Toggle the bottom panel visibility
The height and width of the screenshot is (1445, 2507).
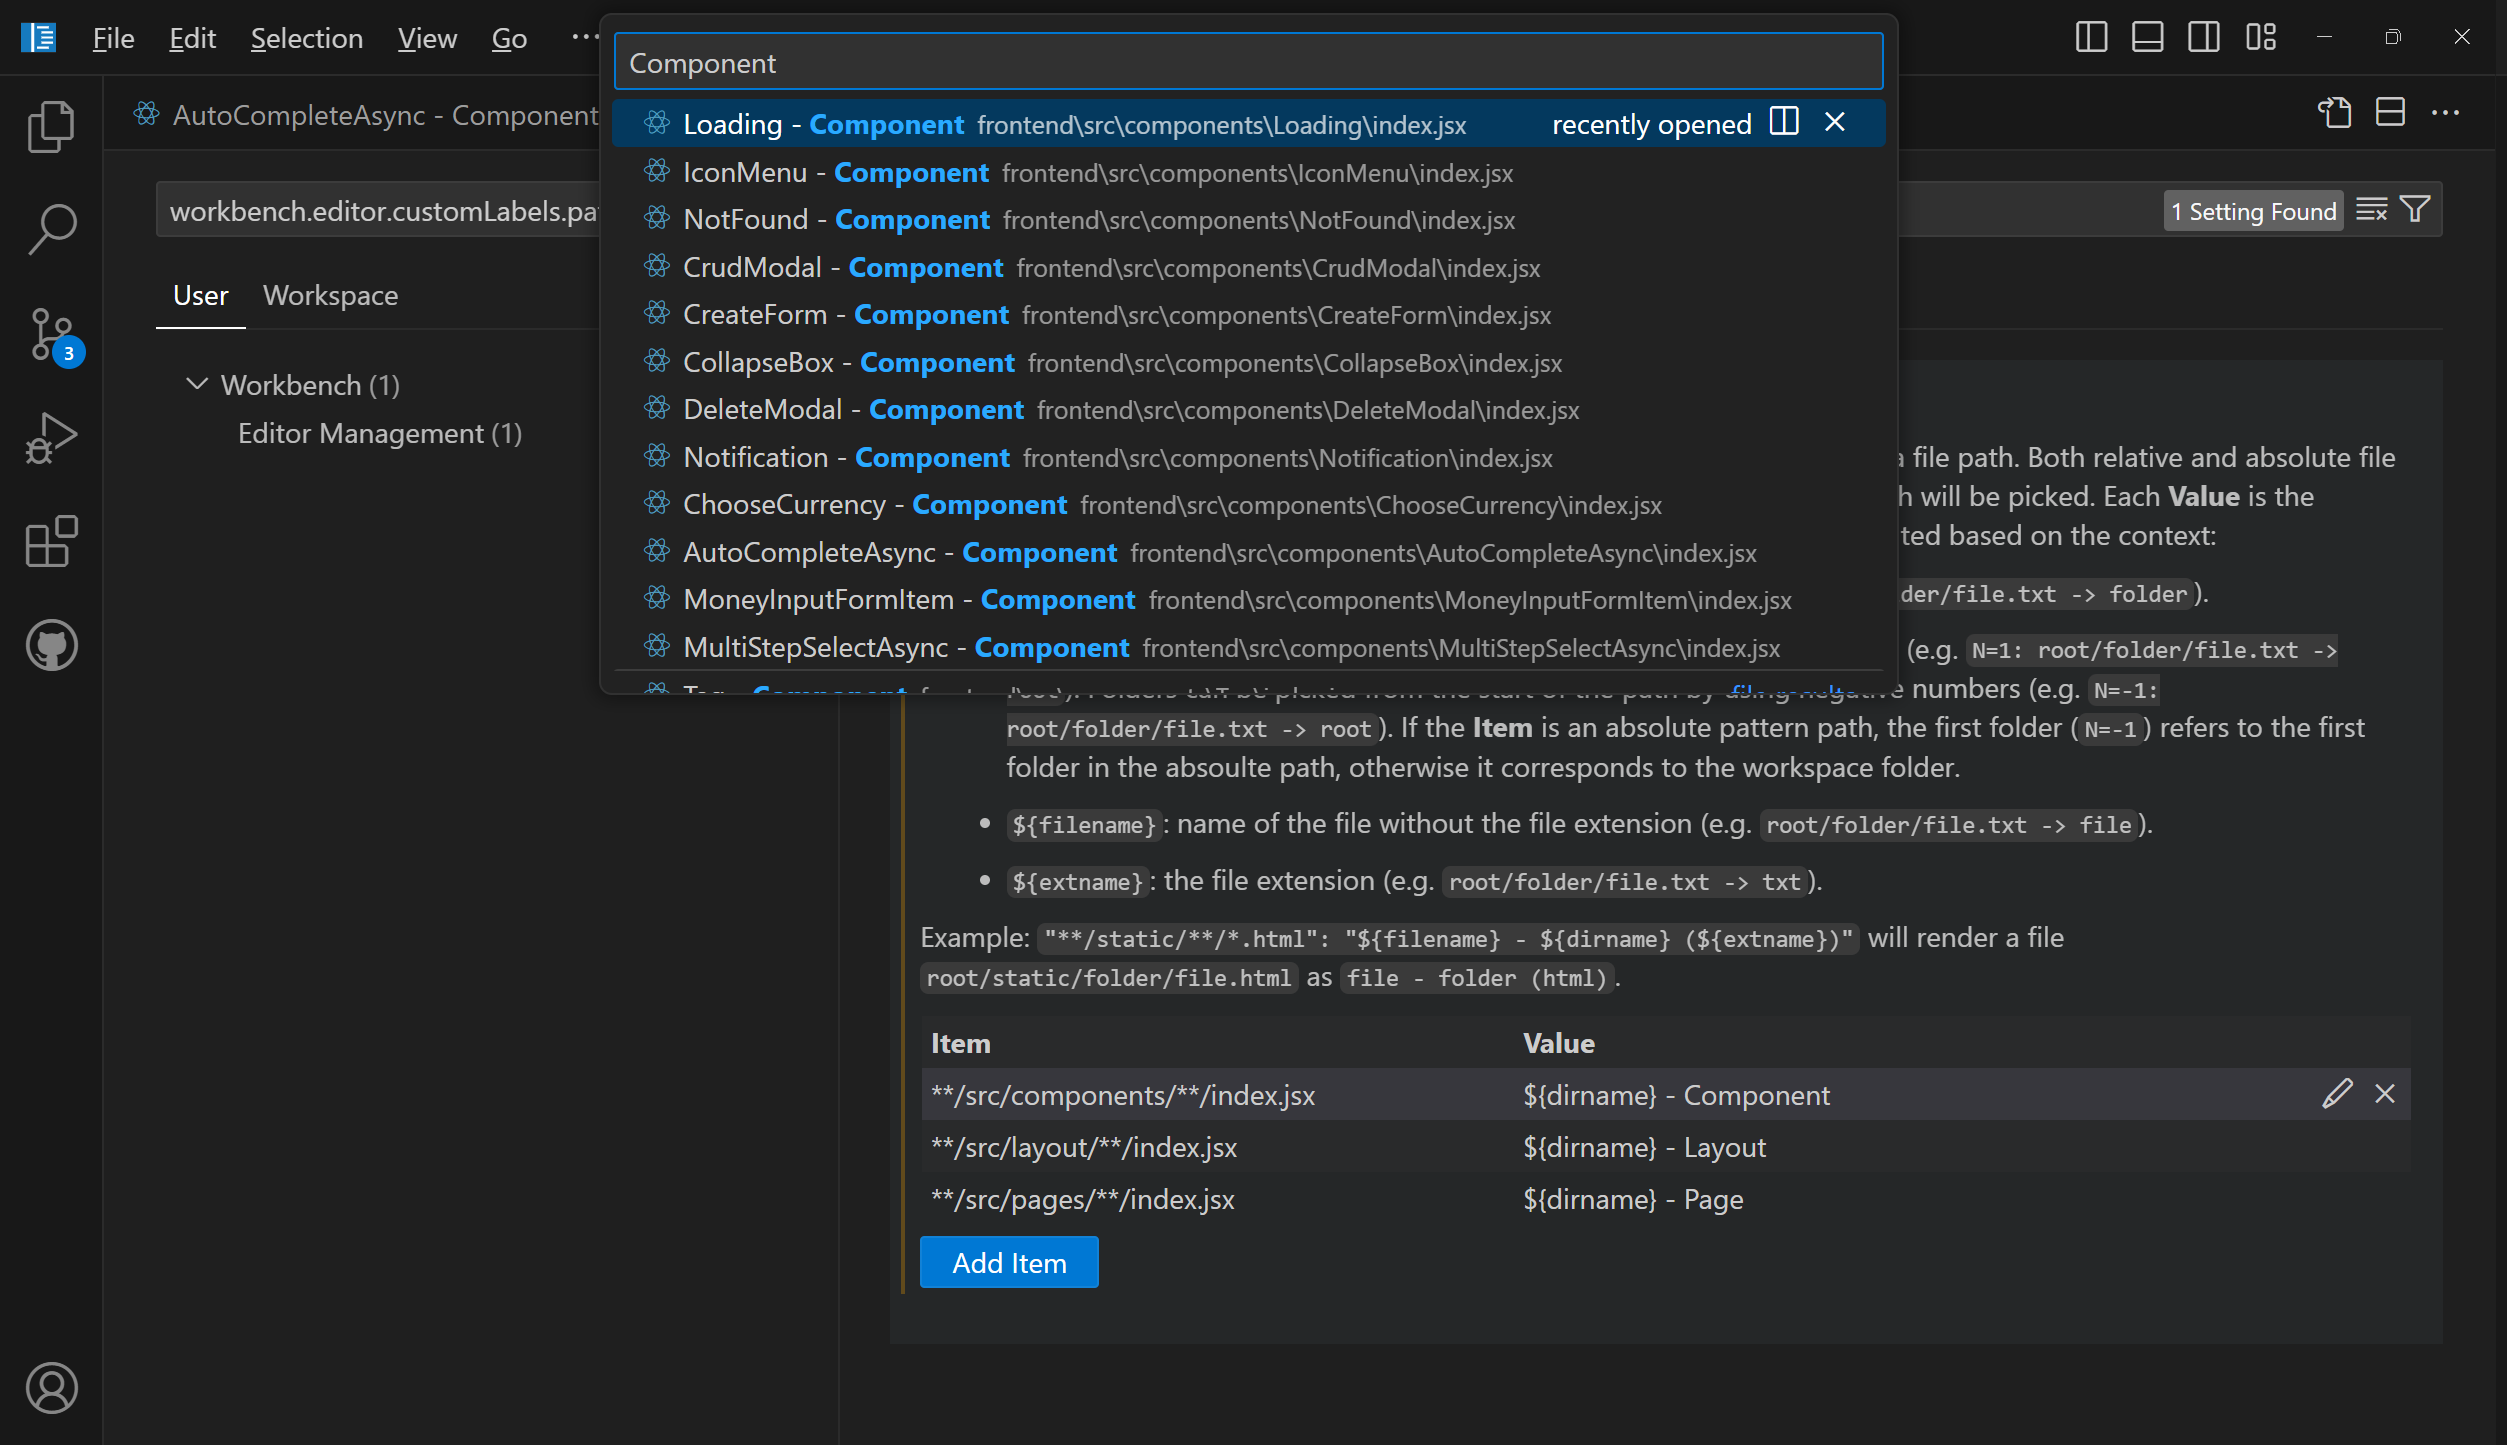tap(2147, 37)
